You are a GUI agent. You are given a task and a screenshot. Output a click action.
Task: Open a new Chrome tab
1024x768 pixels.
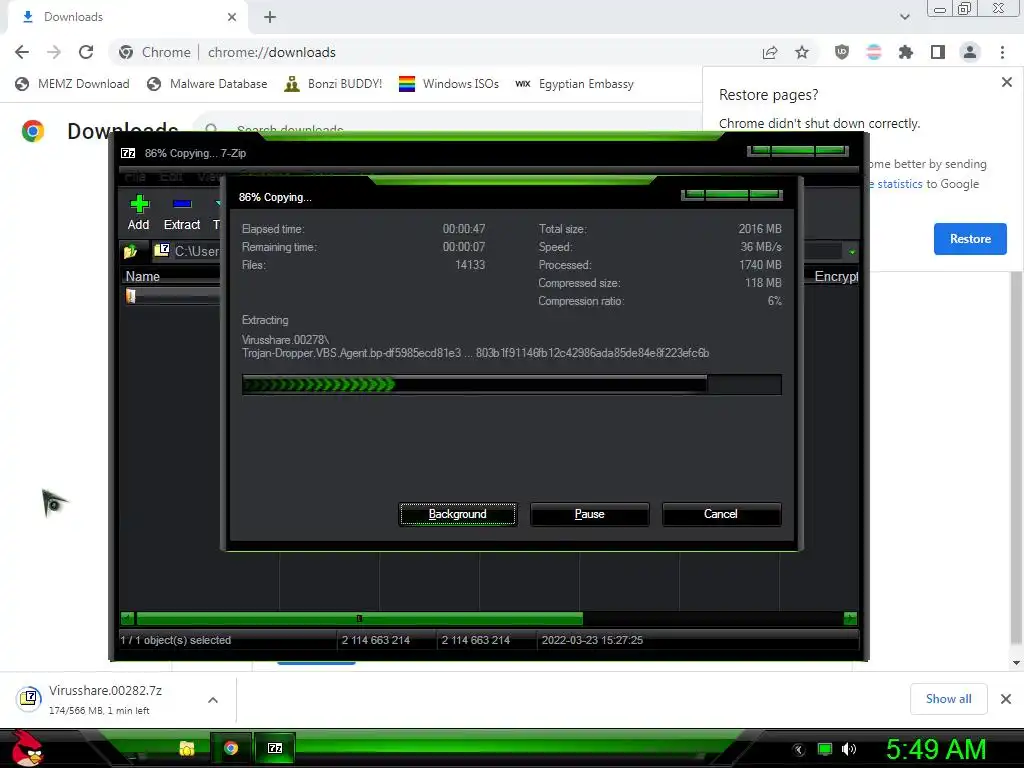click(x=270, y=17)
